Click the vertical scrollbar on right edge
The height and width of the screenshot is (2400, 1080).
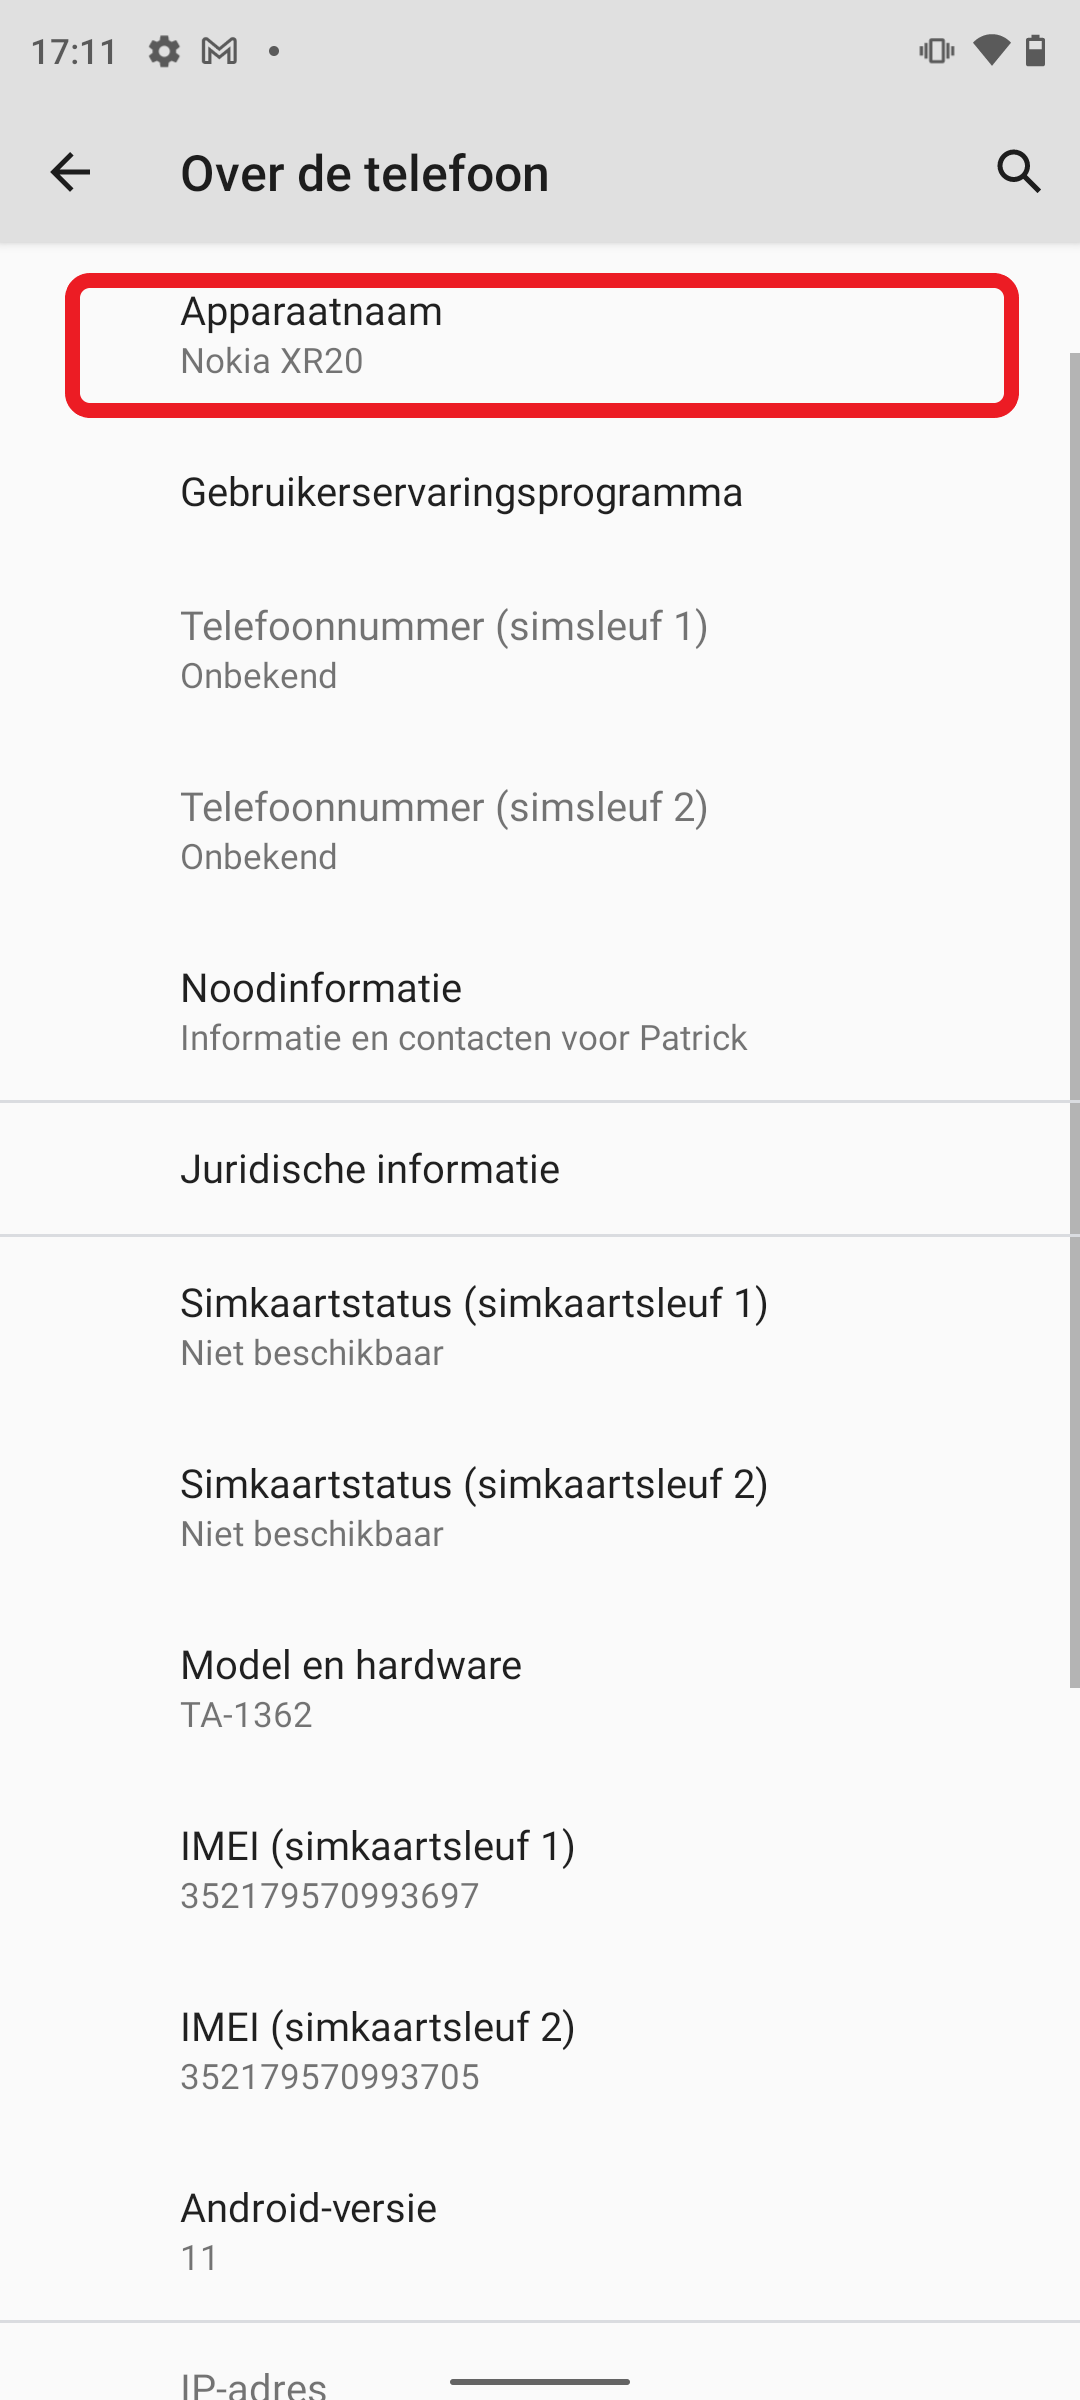click(1074, 1020)
